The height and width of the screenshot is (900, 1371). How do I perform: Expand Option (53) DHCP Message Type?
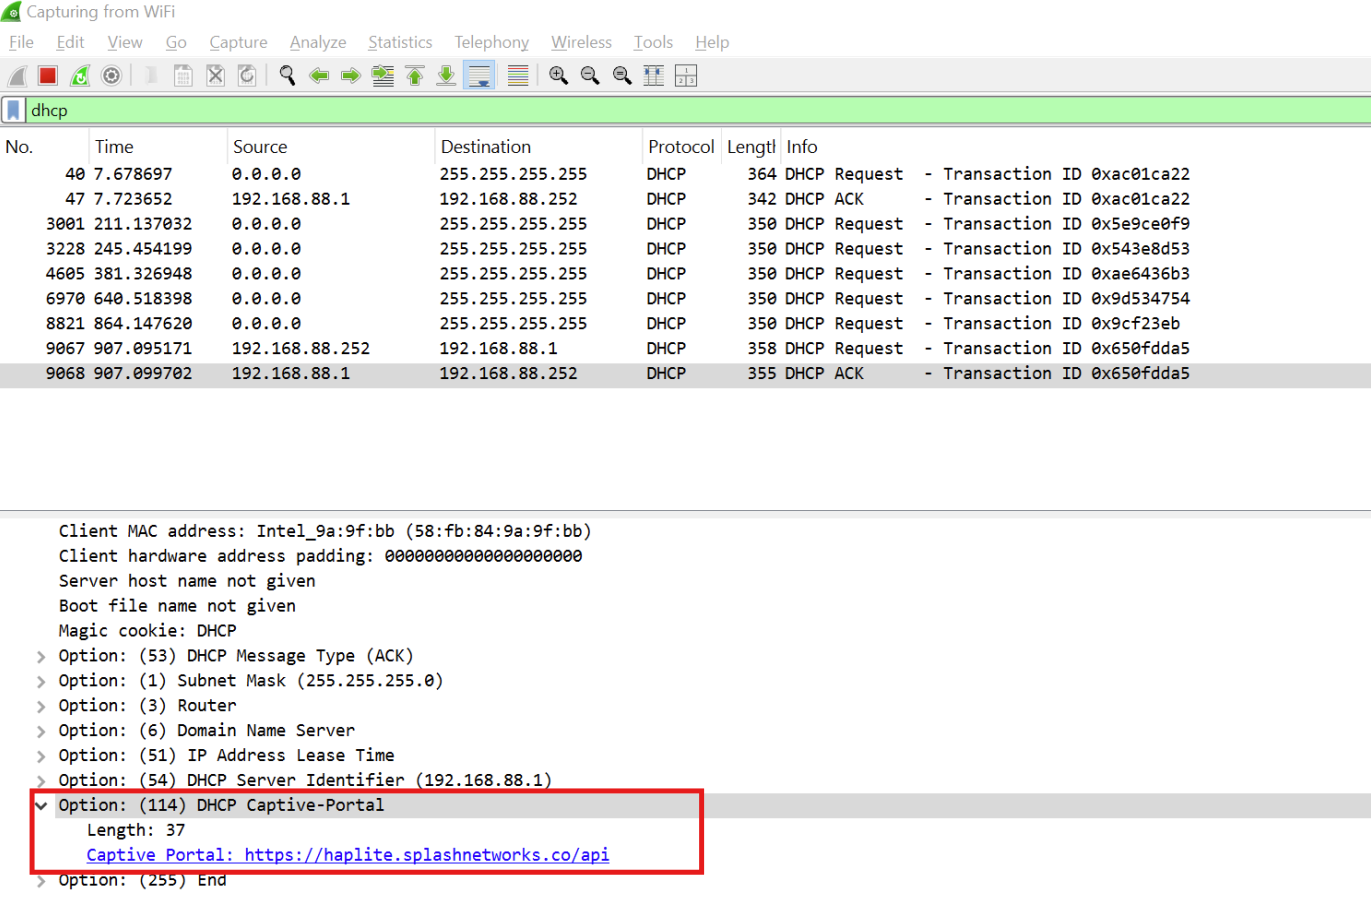pyautogui.click(x=41, y=657)
